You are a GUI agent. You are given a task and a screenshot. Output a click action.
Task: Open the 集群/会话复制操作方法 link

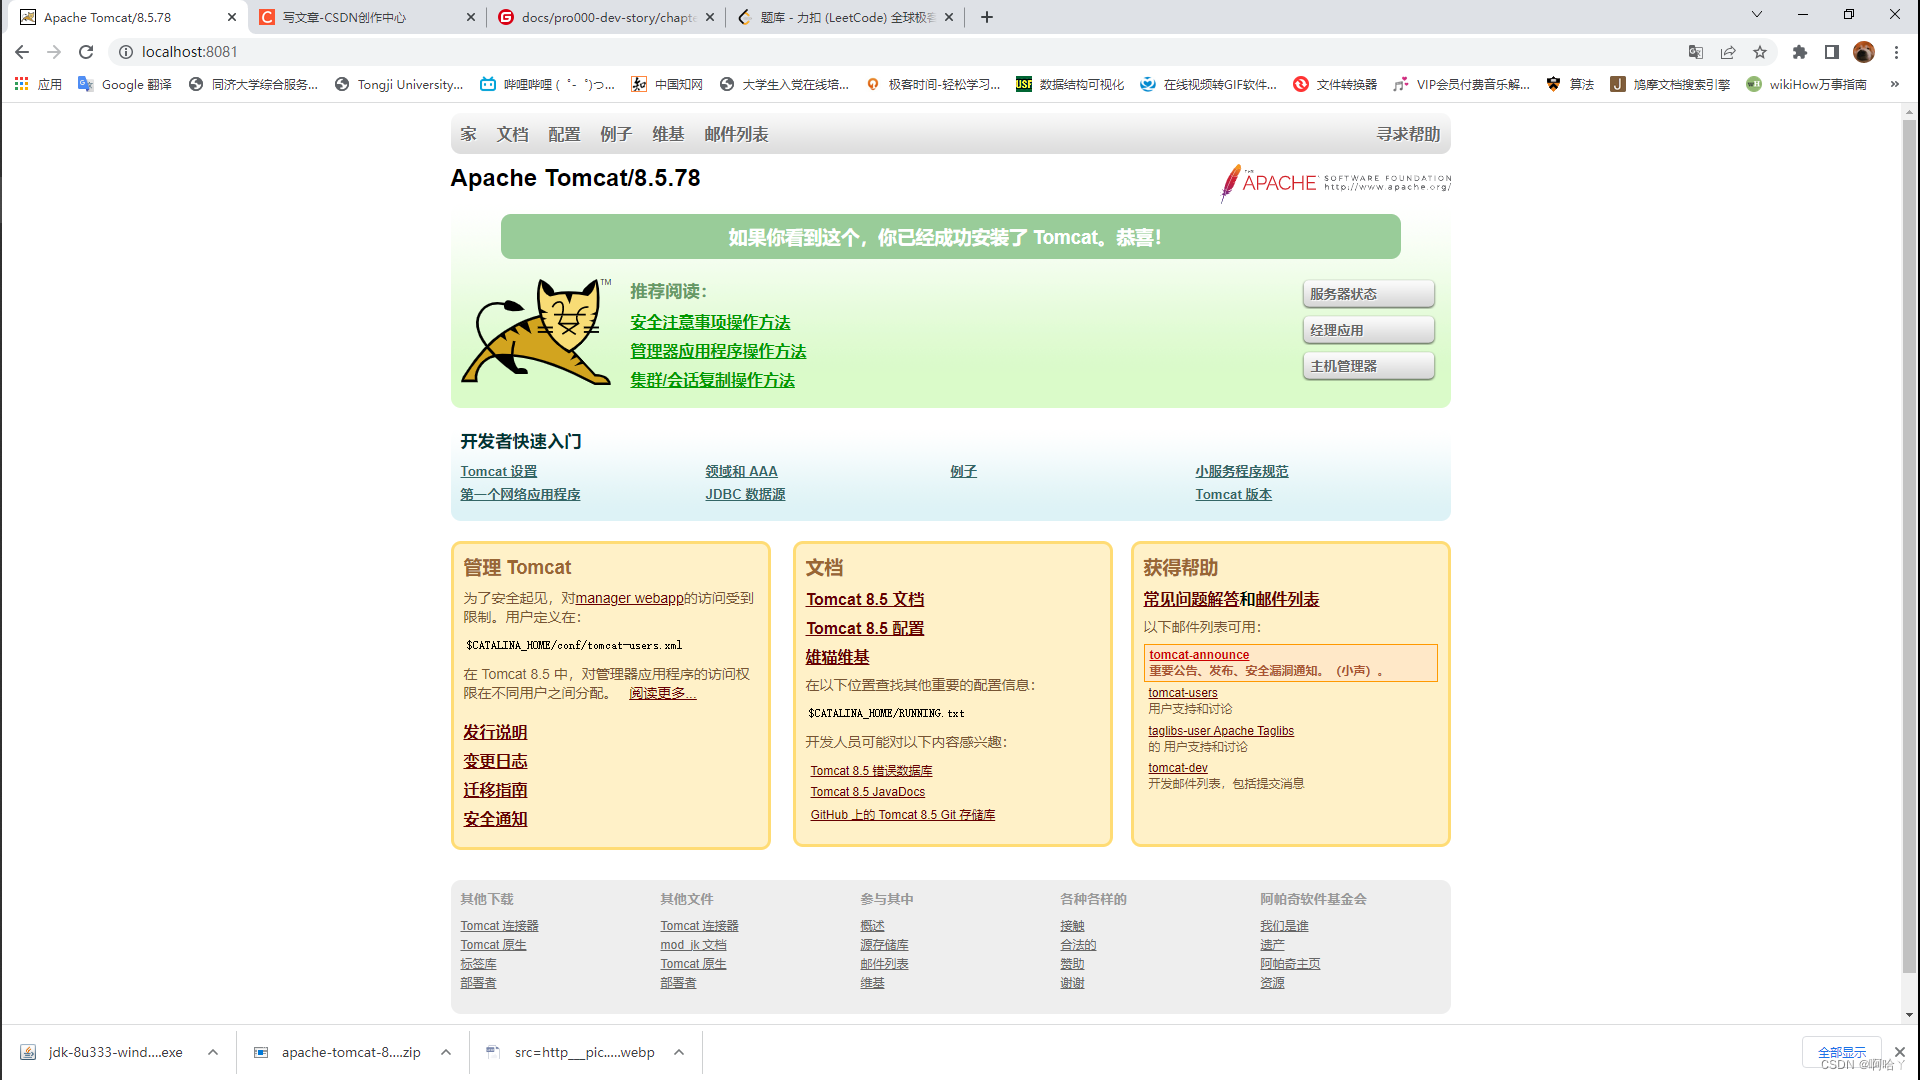(712, 380)
